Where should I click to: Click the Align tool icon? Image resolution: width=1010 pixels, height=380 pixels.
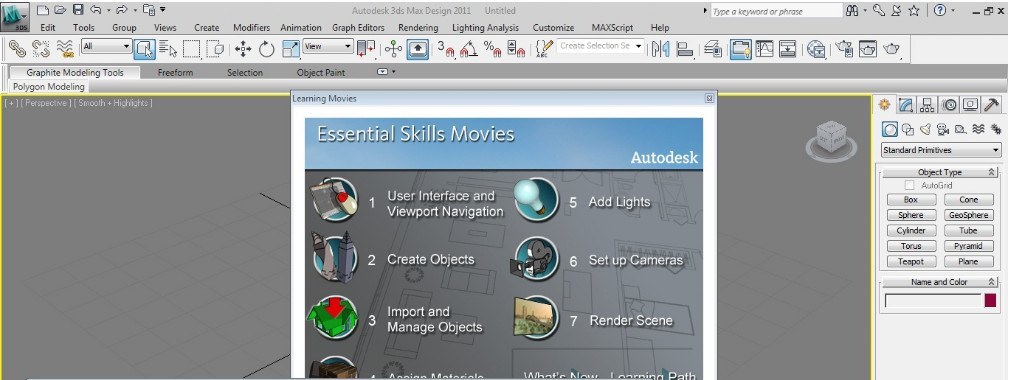tap(685, 49)
